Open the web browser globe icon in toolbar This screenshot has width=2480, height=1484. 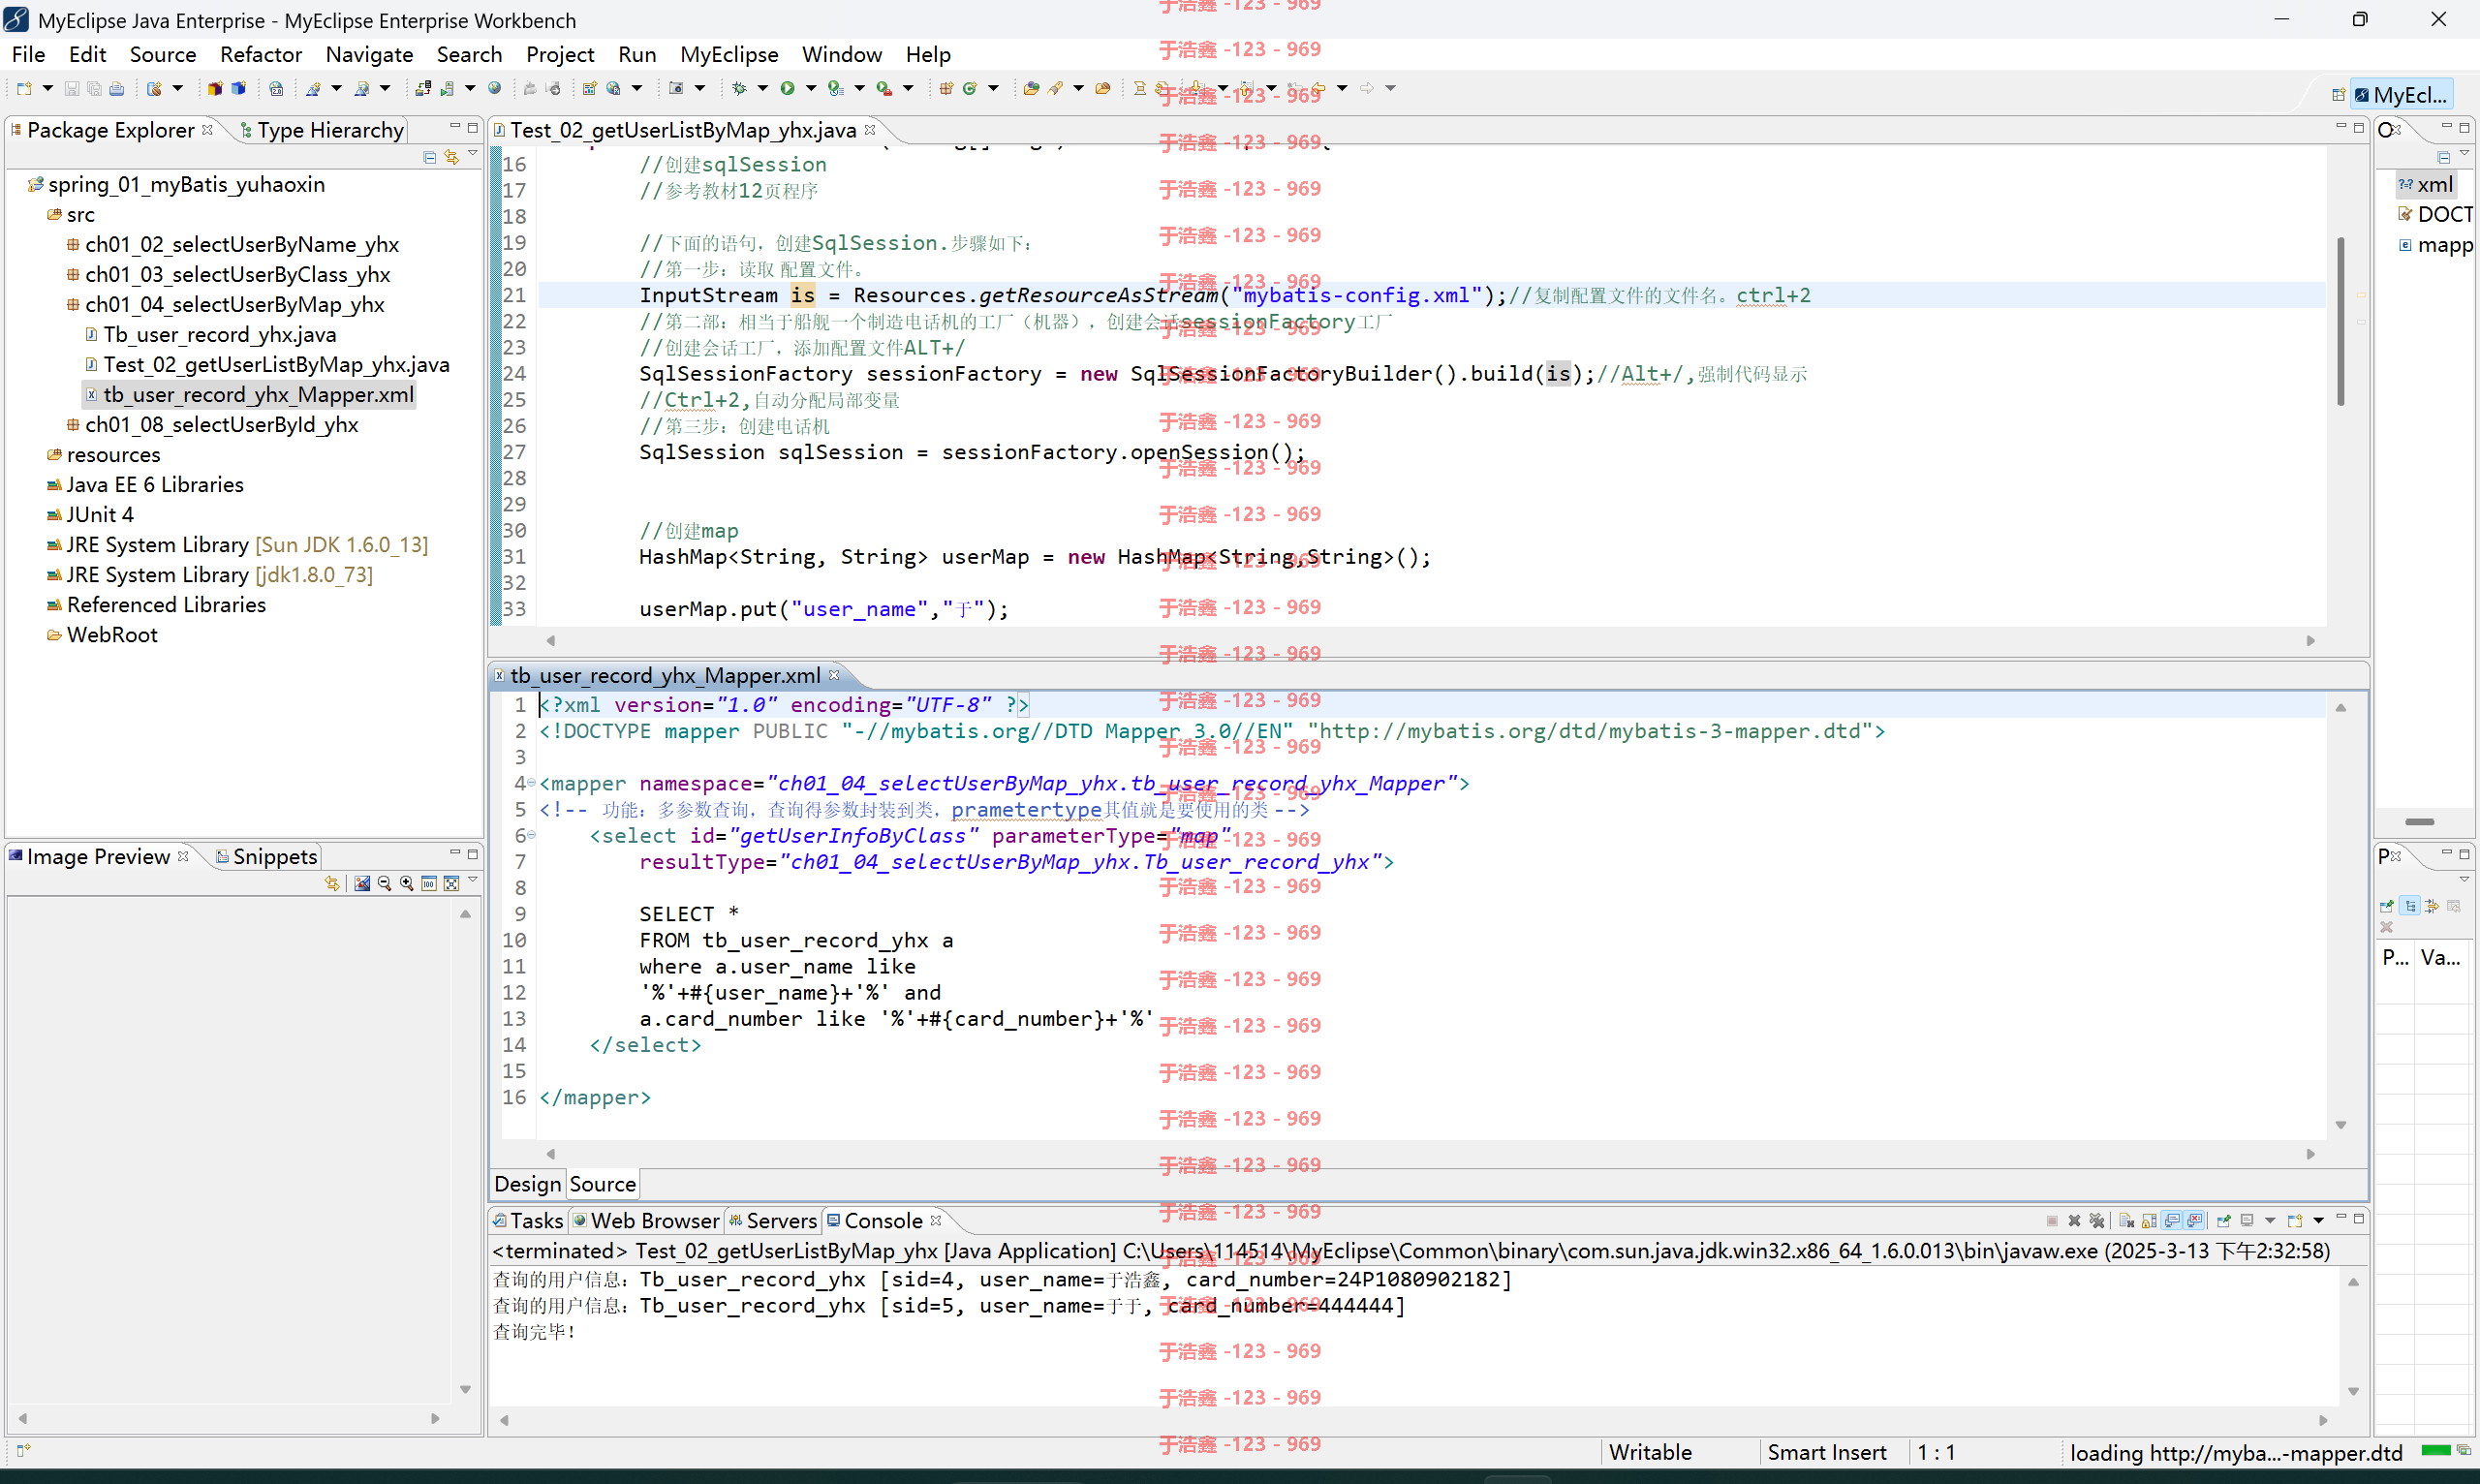(494, 89)
